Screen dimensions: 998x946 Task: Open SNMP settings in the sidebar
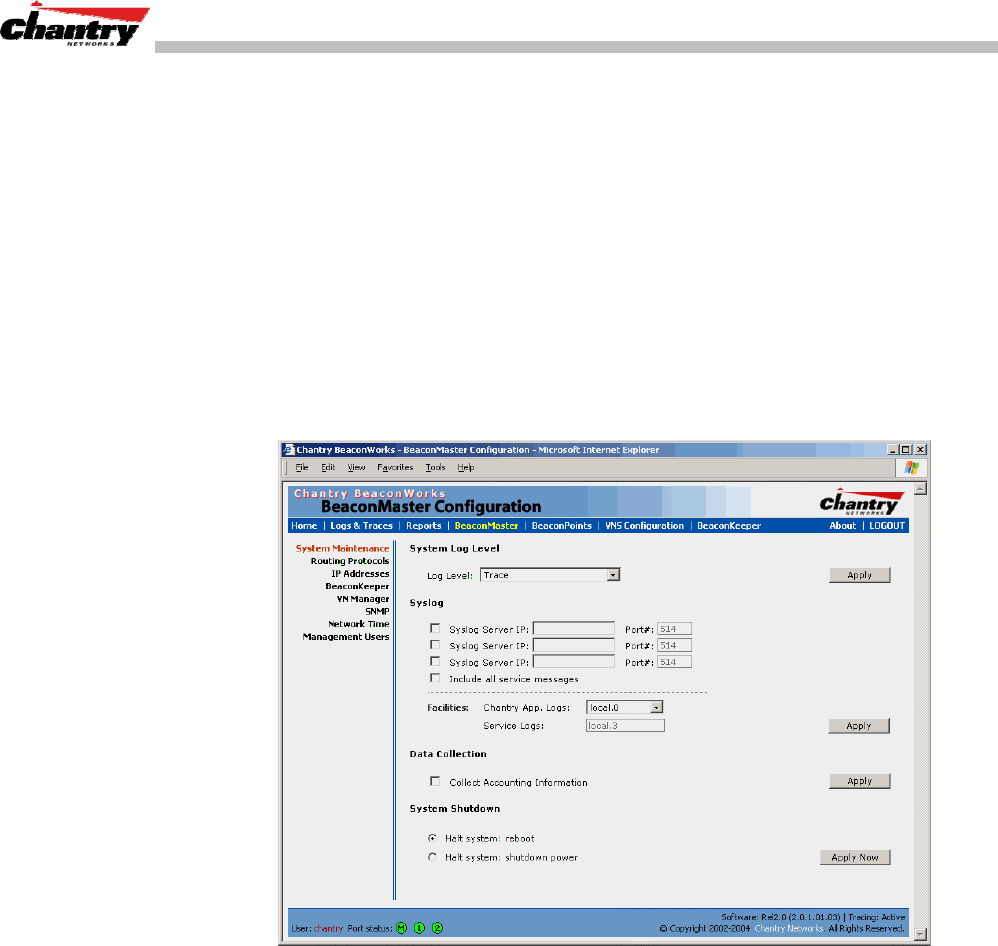(377, 611)
